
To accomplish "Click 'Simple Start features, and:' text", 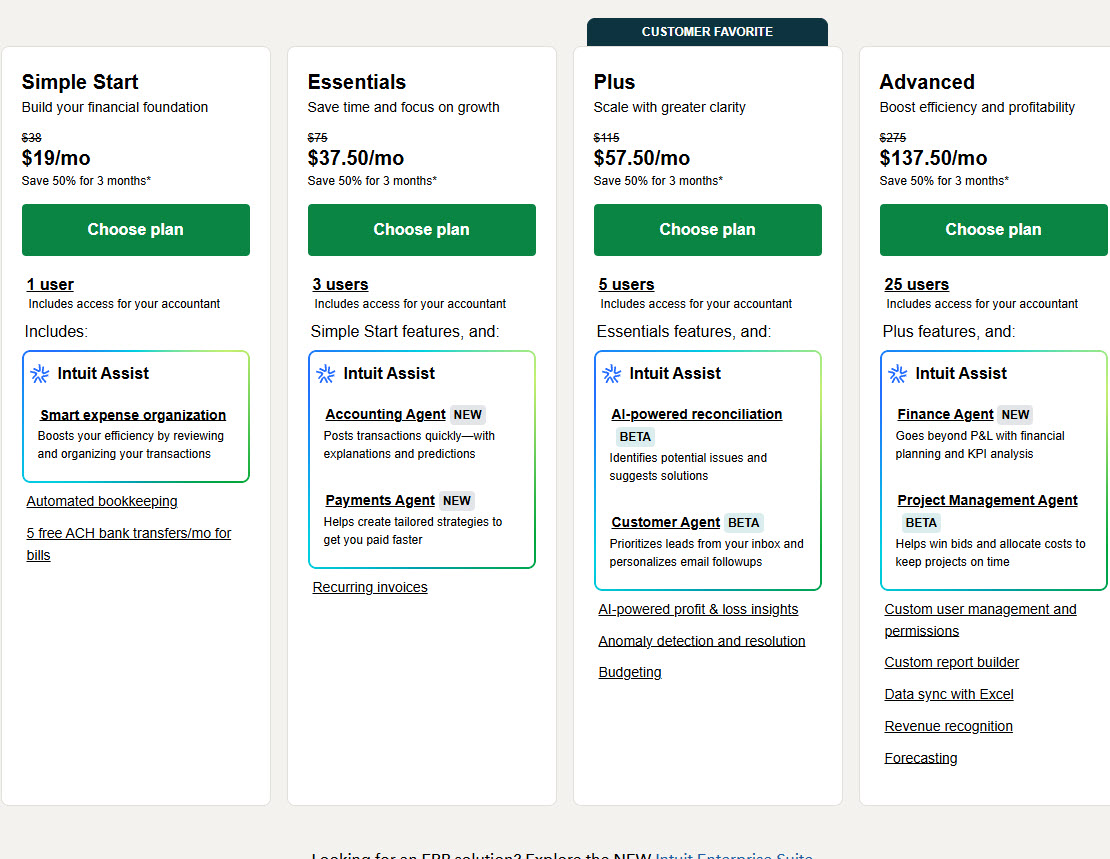I will click(x=405, y=331).
